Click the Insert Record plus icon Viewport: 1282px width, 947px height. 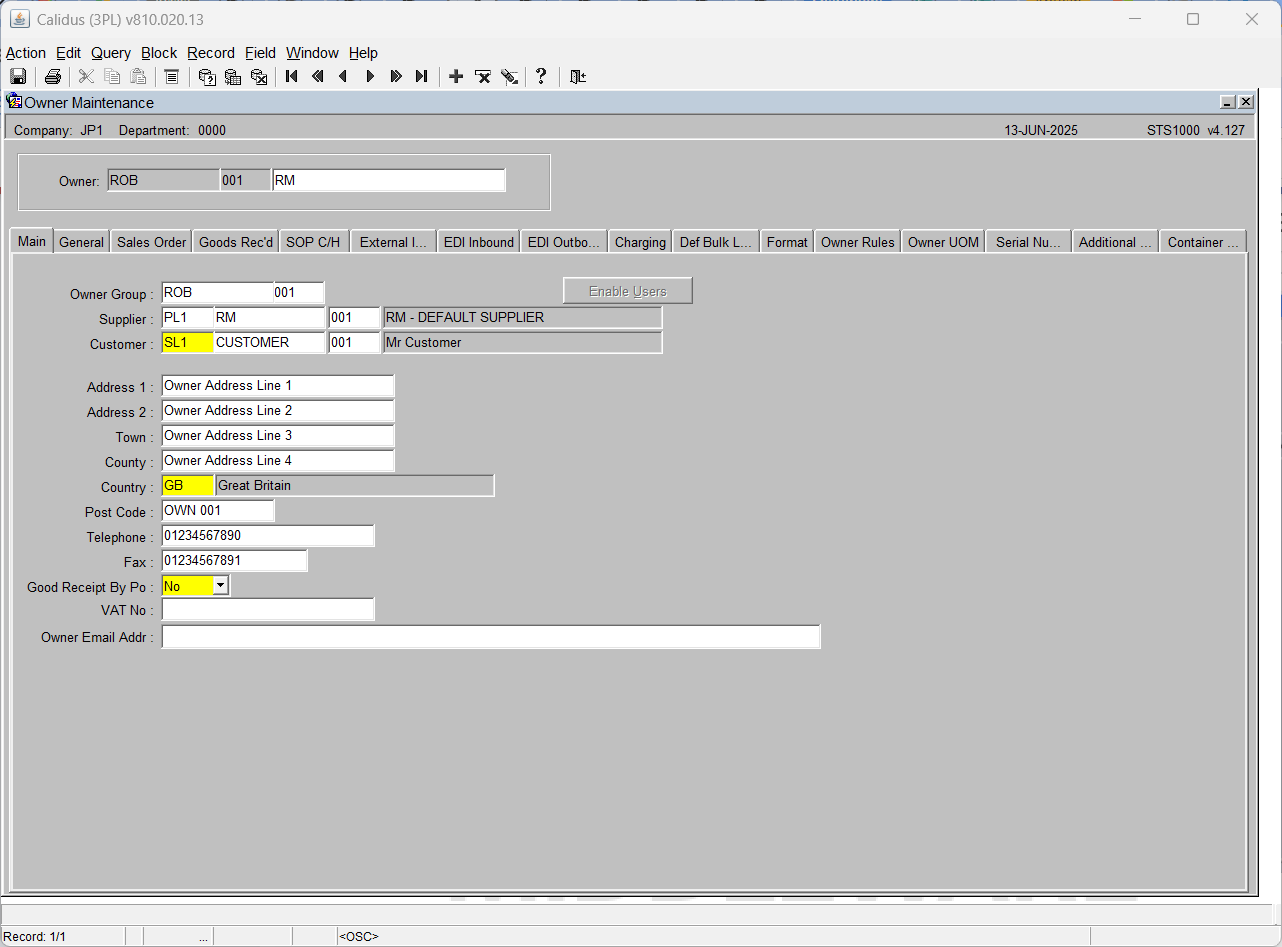(456, 76)
